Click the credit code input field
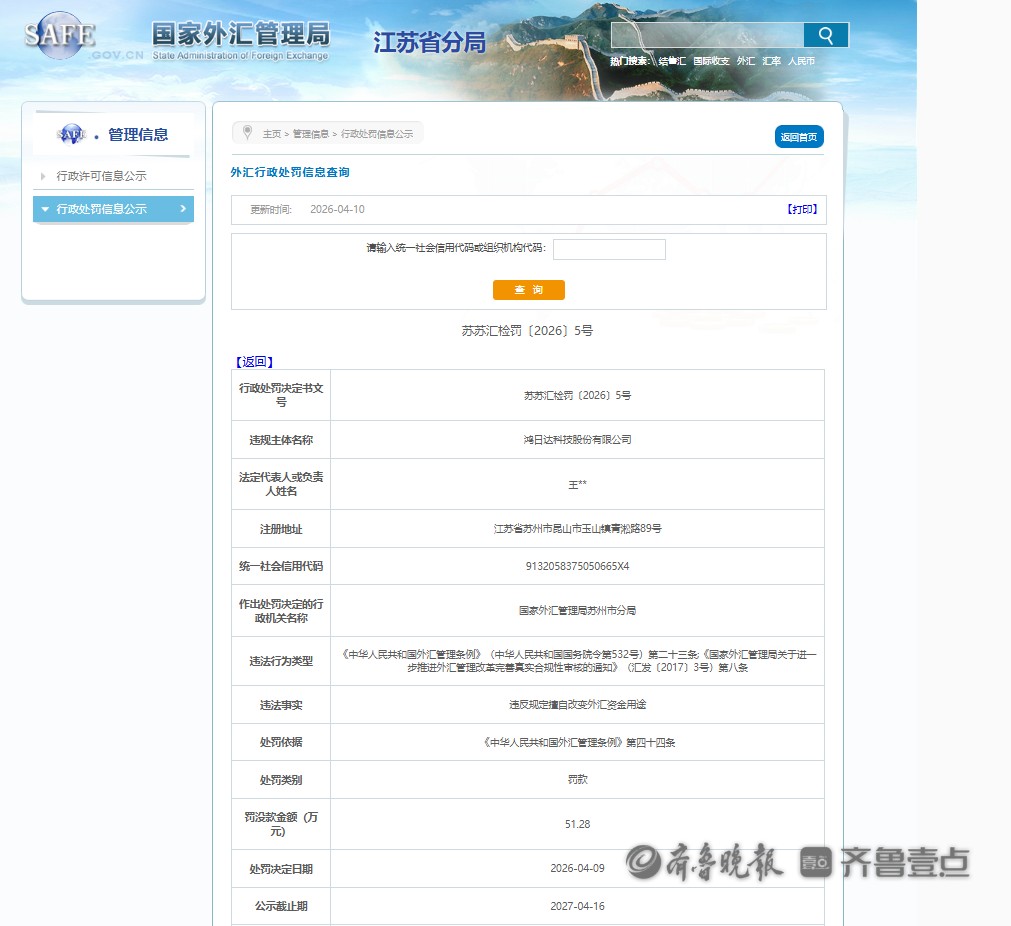Viewport: 1011px width, 926px height. point(609,249)
